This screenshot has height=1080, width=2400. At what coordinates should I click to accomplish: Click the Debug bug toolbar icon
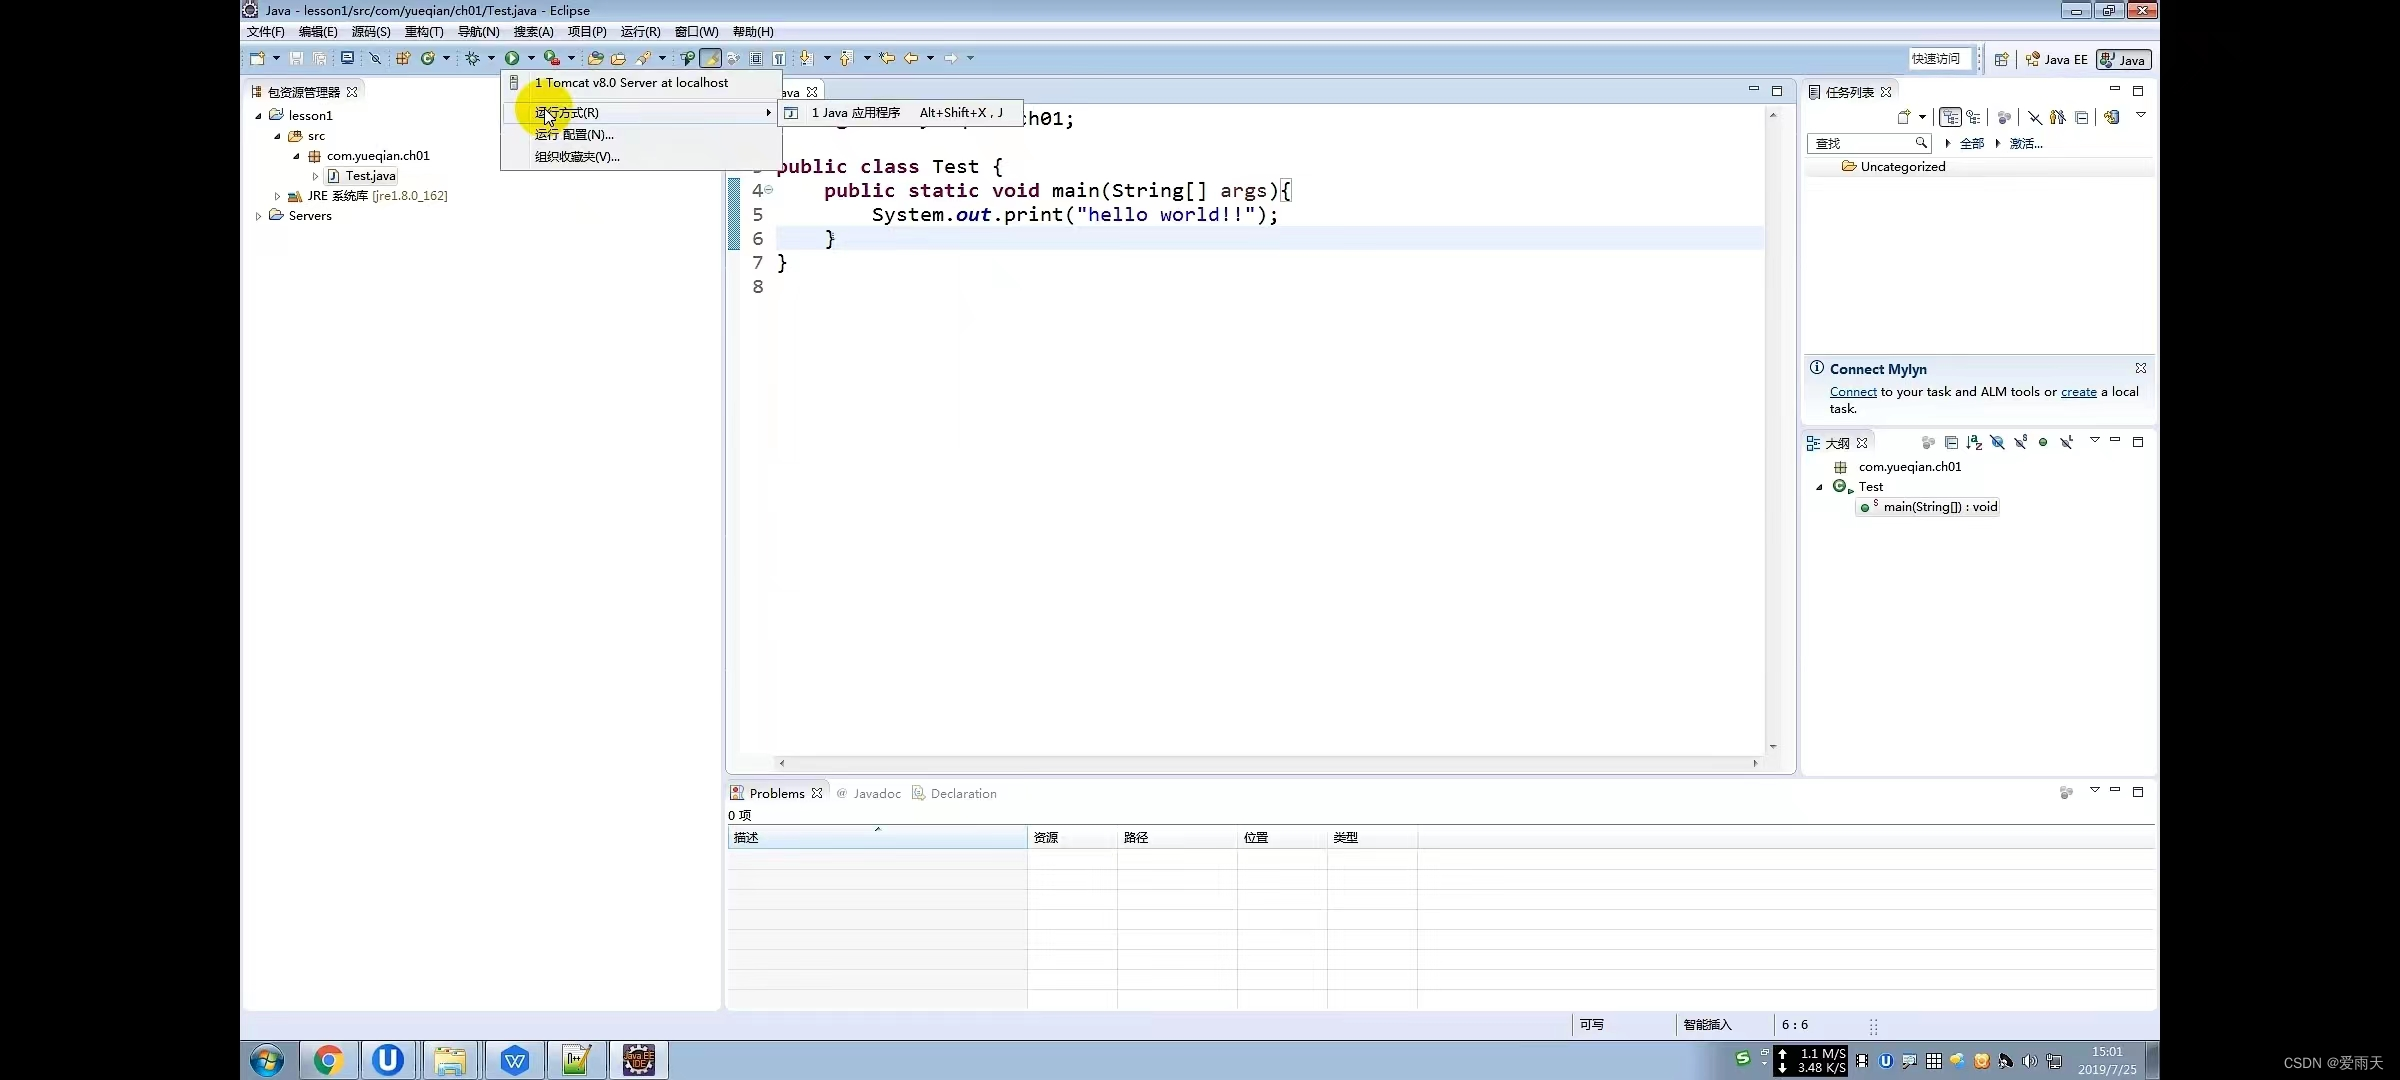(x=473, y=59)
